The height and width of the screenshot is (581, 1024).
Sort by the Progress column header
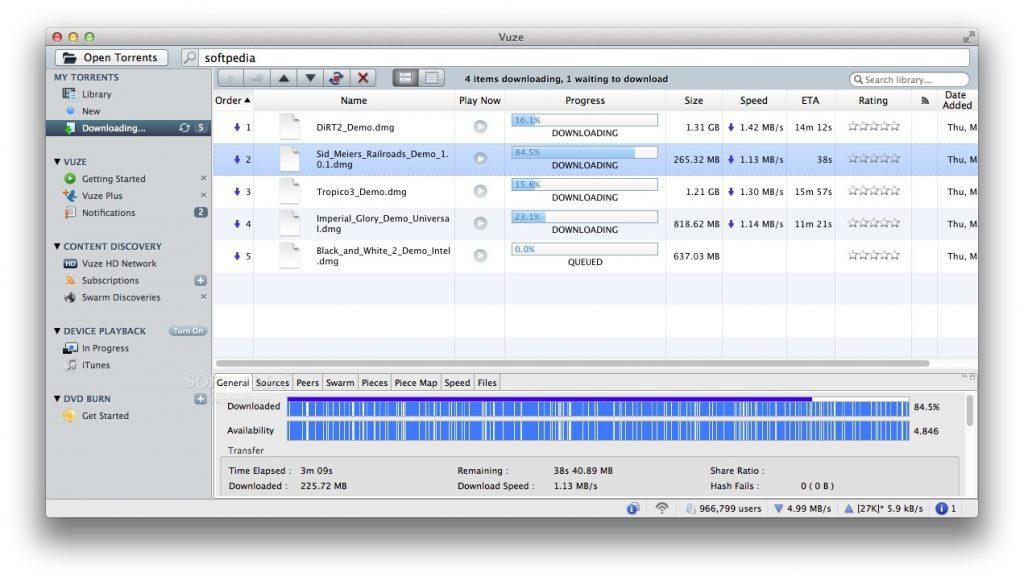click(585, 101)
